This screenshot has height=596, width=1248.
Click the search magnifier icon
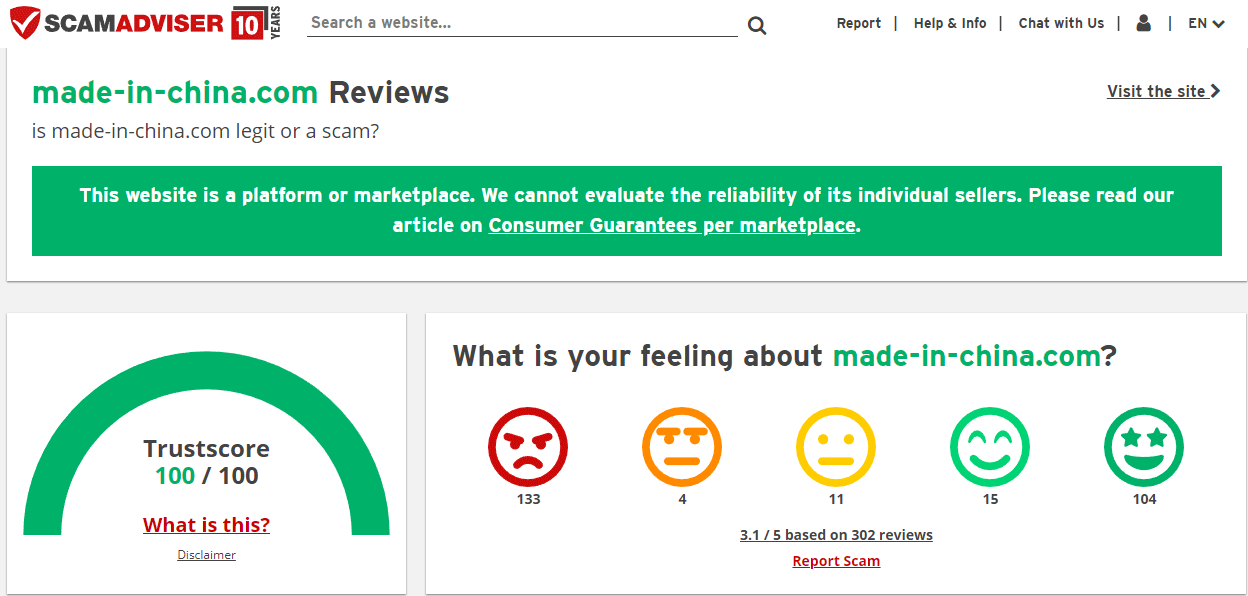click(x=757, y=25)
